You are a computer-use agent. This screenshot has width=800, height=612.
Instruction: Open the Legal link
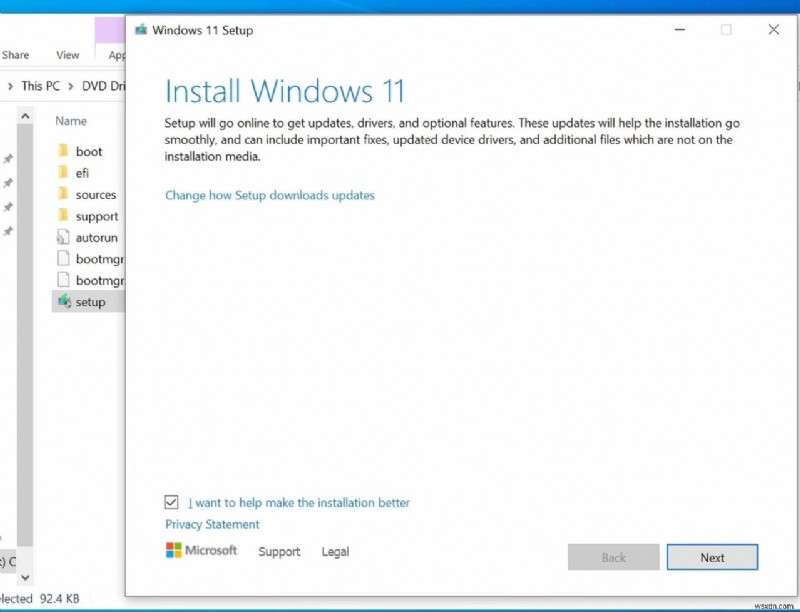click(334, 551)
